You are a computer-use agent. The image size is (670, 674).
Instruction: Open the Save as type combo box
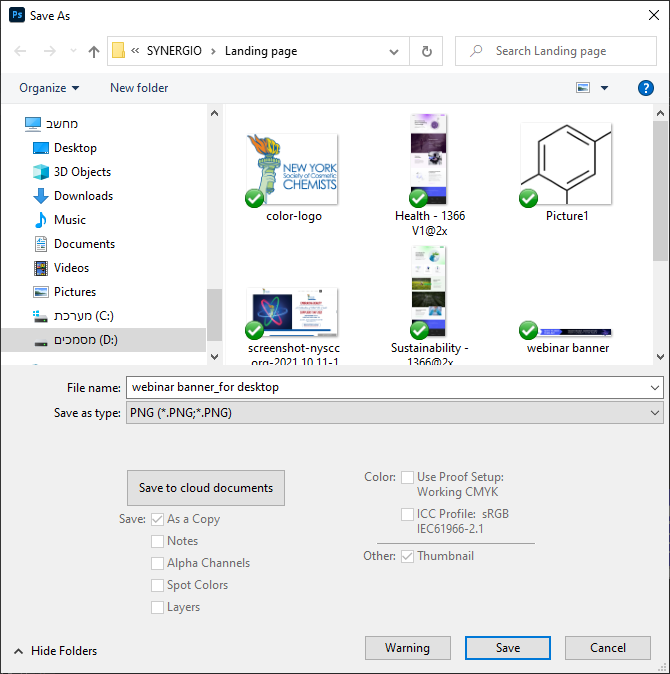(395, 413)
